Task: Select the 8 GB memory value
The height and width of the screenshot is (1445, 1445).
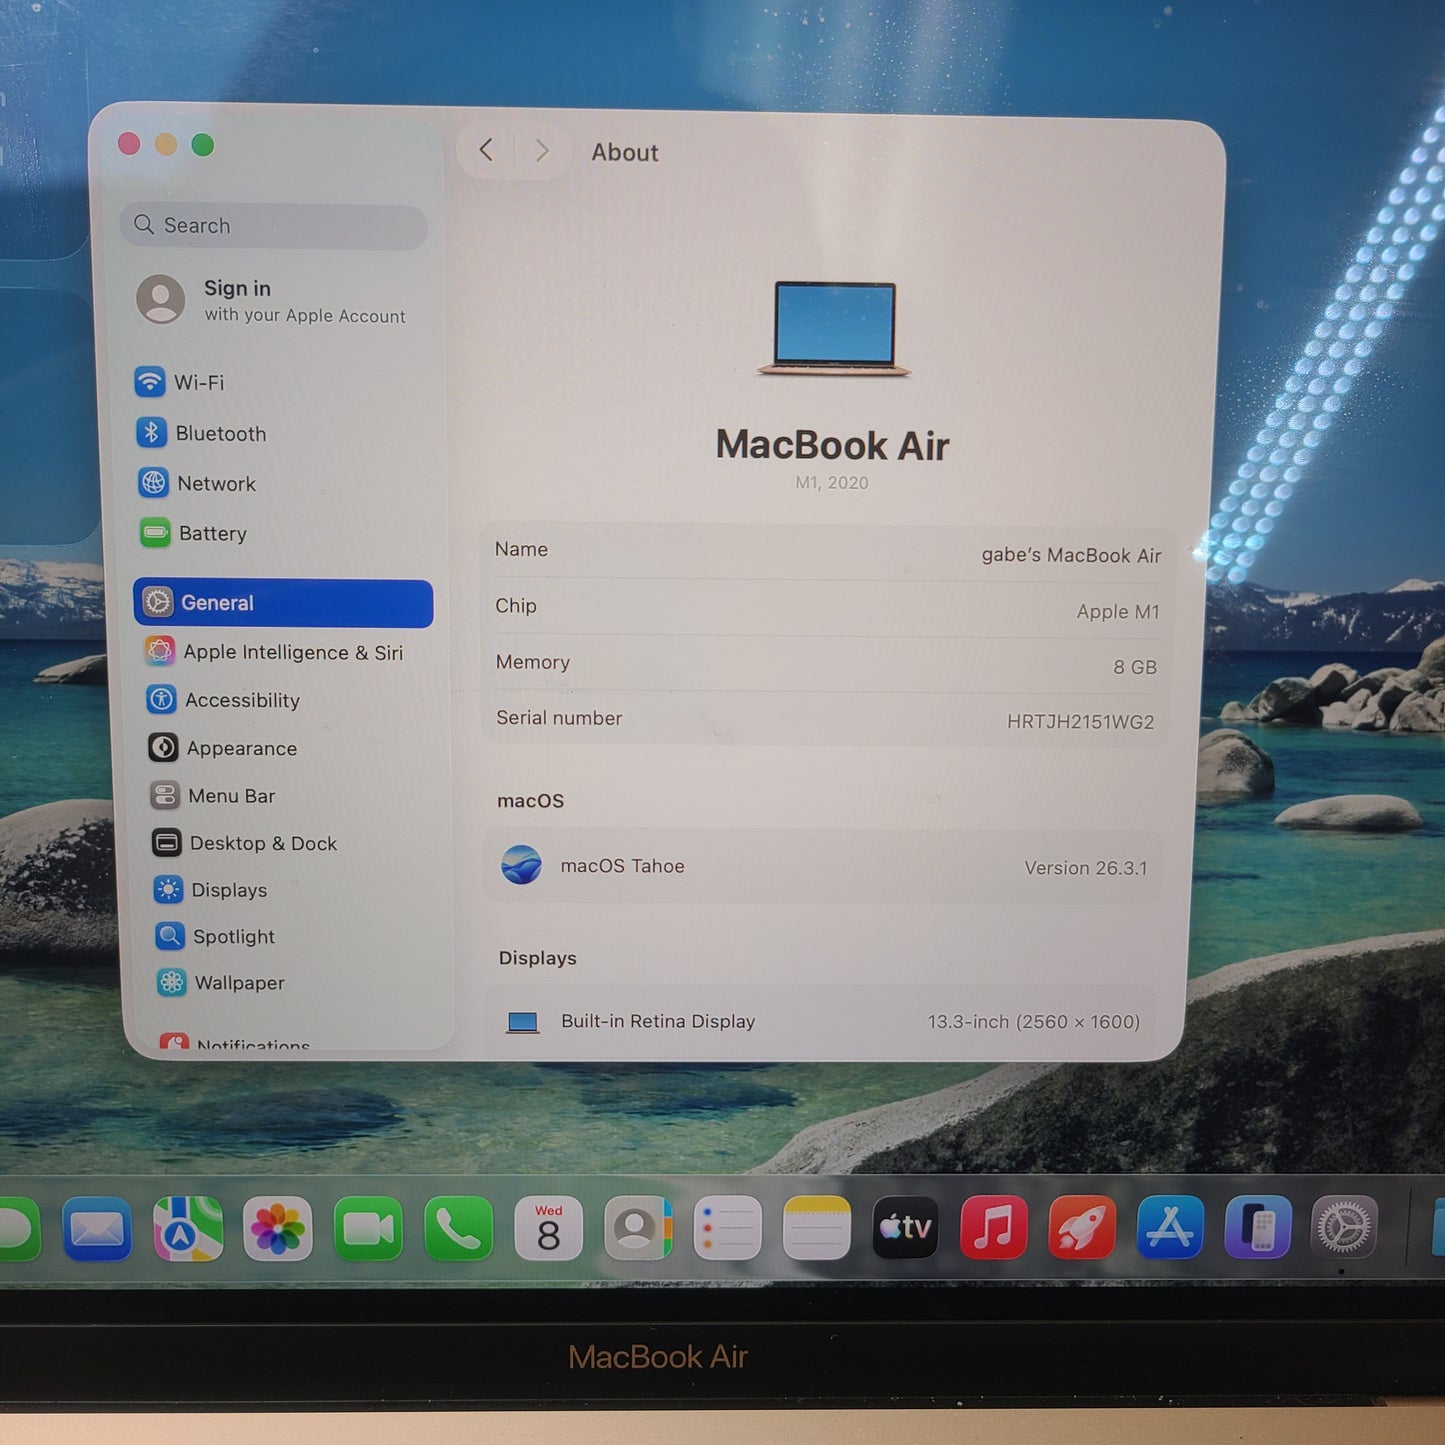Action: point(1135,667)
